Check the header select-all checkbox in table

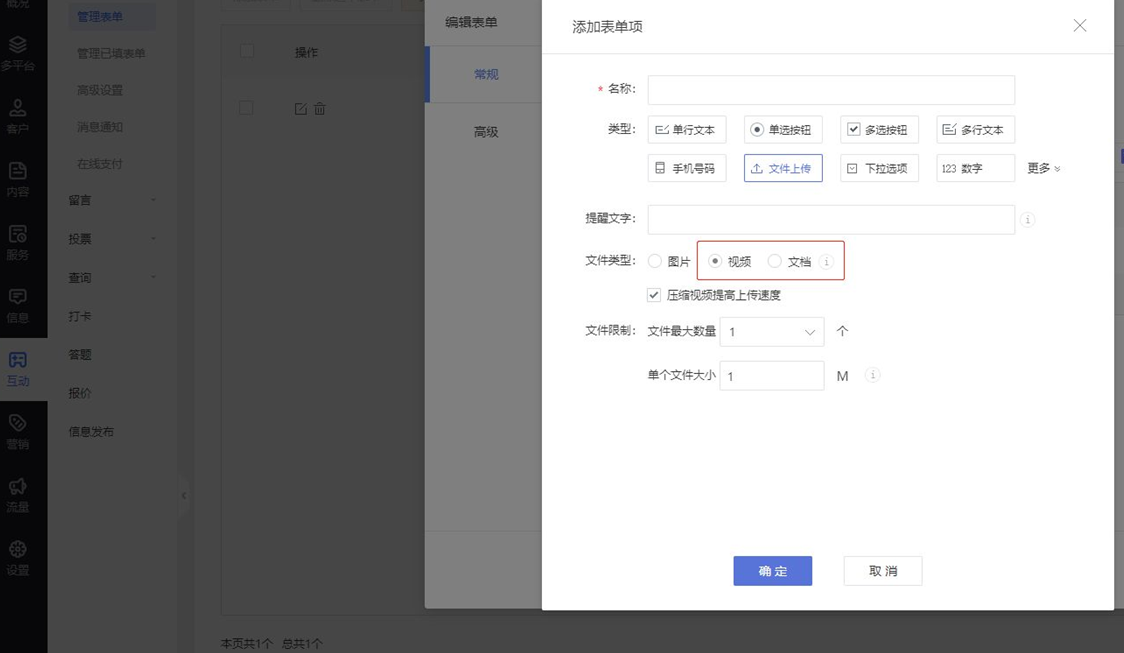click(247, 51)
